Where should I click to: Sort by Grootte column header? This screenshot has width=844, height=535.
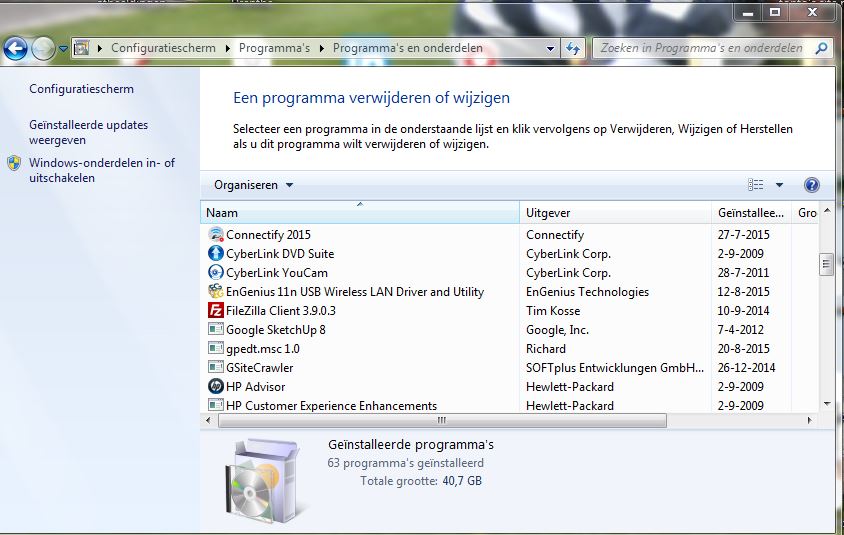806,213
